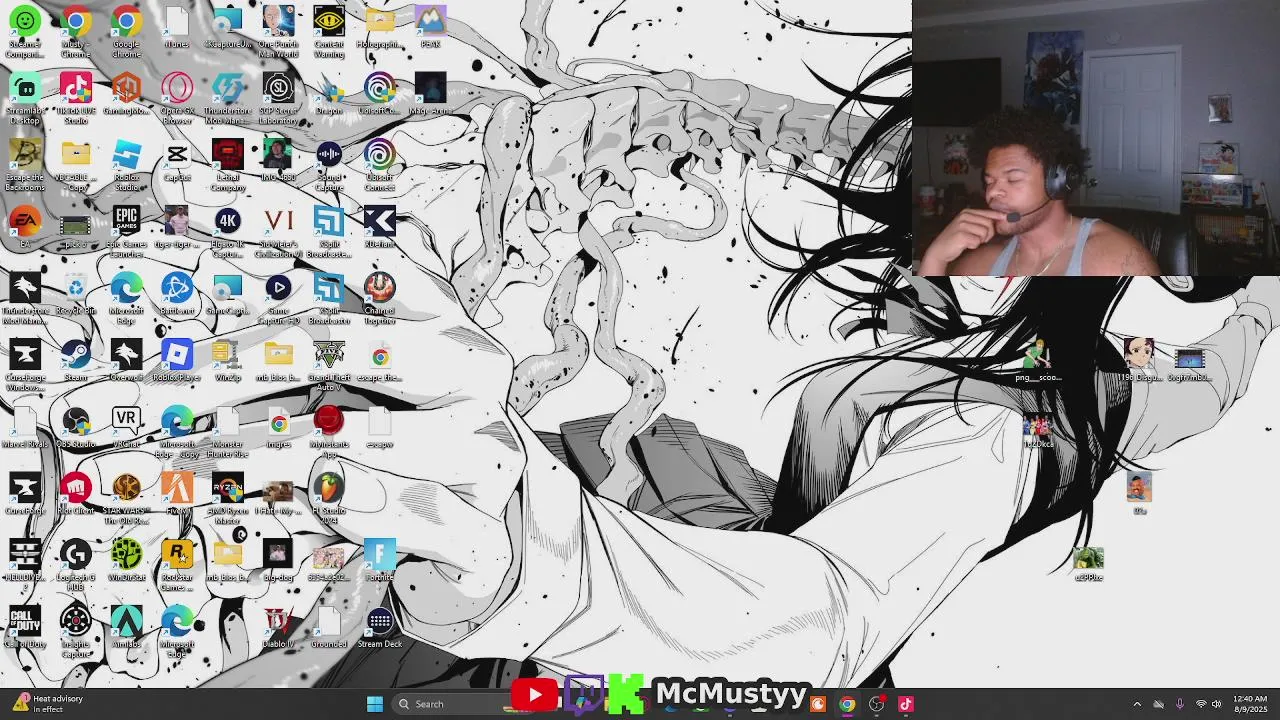Select the MyInstants App icon
This screenshot has width=1280, height=720.
(329, 432)
